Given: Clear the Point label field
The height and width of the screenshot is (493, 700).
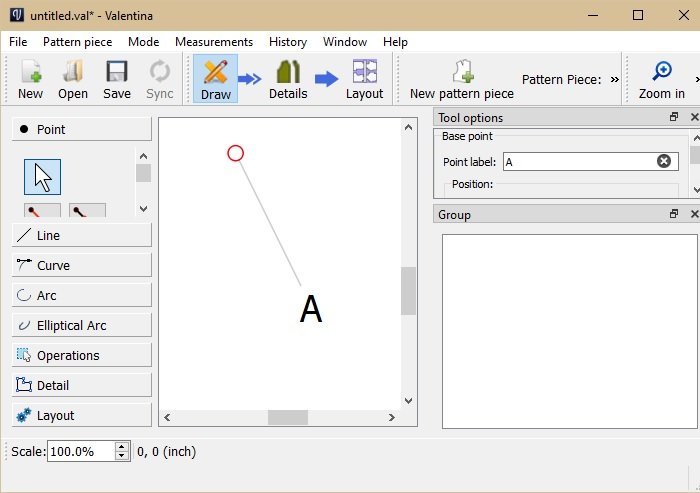Looking at the screenshot, I should (664, 161).
